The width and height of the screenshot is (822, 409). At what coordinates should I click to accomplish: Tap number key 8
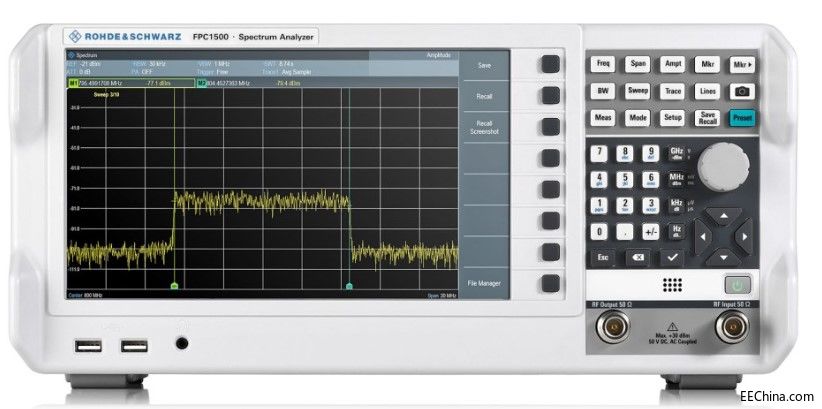coord(624,154)
